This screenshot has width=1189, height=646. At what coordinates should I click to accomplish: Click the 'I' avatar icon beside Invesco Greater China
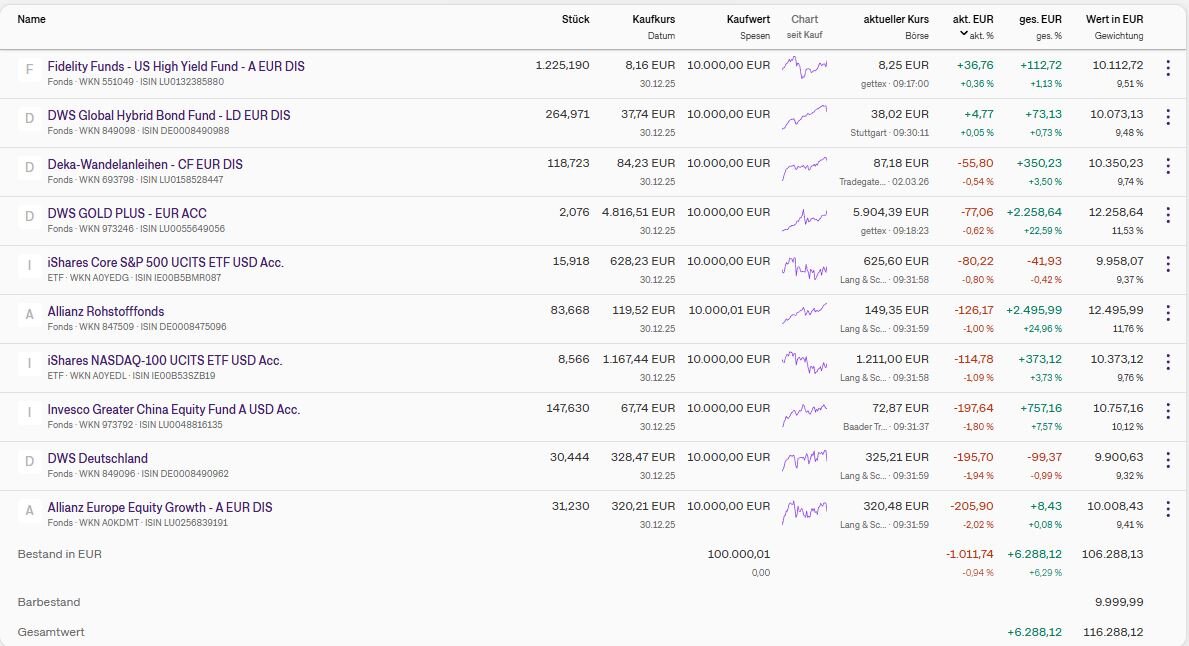[29, 412]
